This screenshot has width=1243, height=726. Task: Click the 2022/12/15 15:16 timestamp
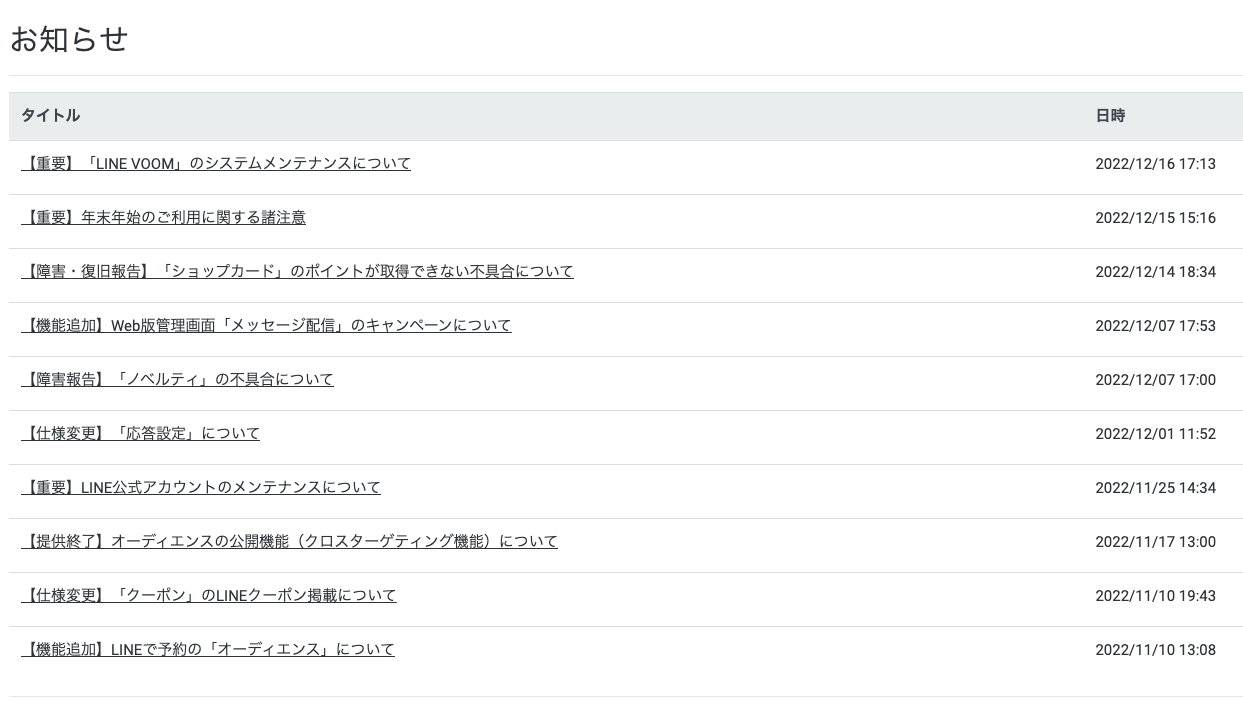click(x=1155, y=218)
